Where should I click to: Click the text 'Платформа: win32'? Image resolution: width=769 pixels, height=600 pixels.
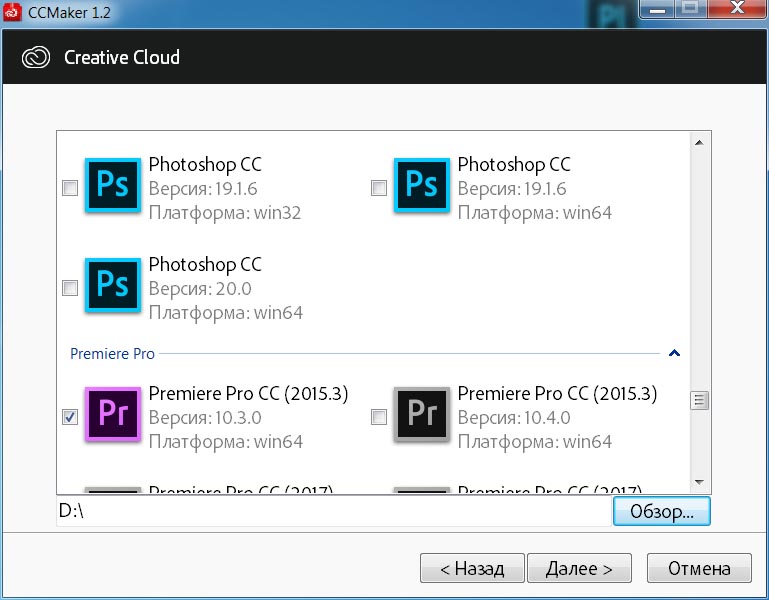coord(225,213)
